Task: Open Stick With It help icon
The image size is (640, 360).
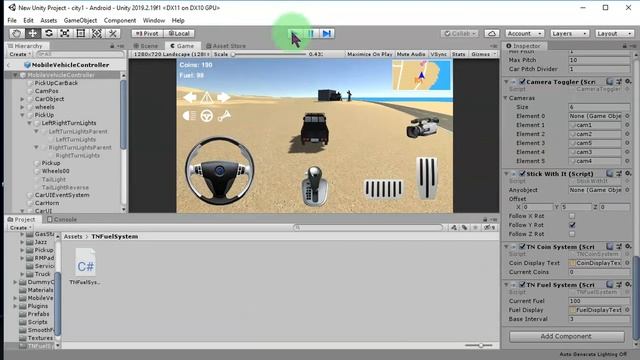Action: tap(610, 173)
